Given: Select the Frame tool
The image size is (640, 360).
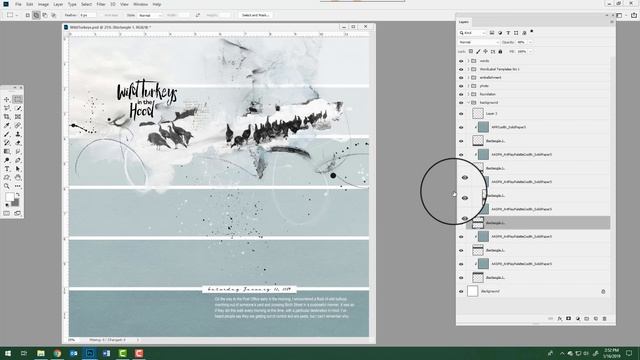Looking at the screenshot, I should tap(18, 117).
